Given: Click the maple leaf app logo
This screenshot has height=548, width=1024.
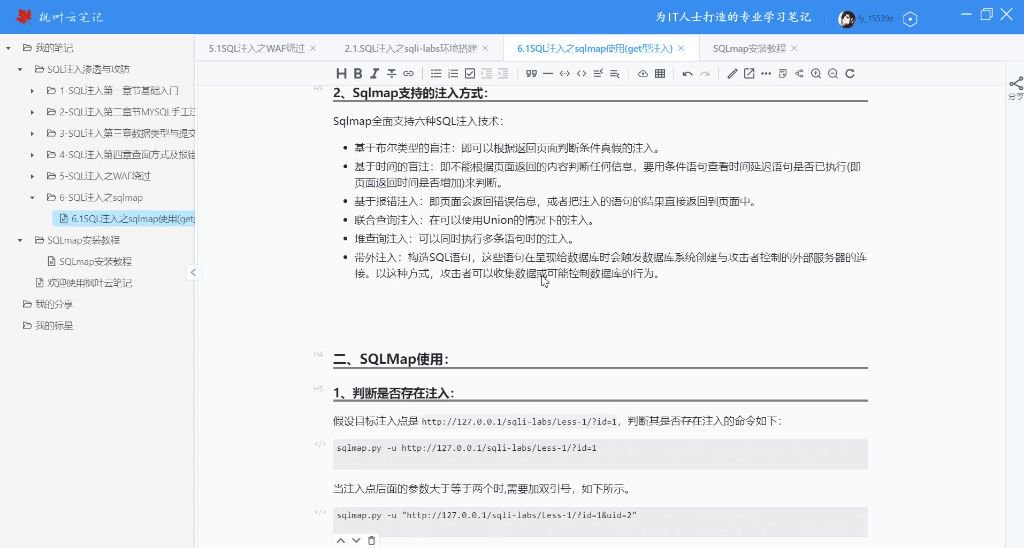Looking at the screenshot, I should click(24, 16).
